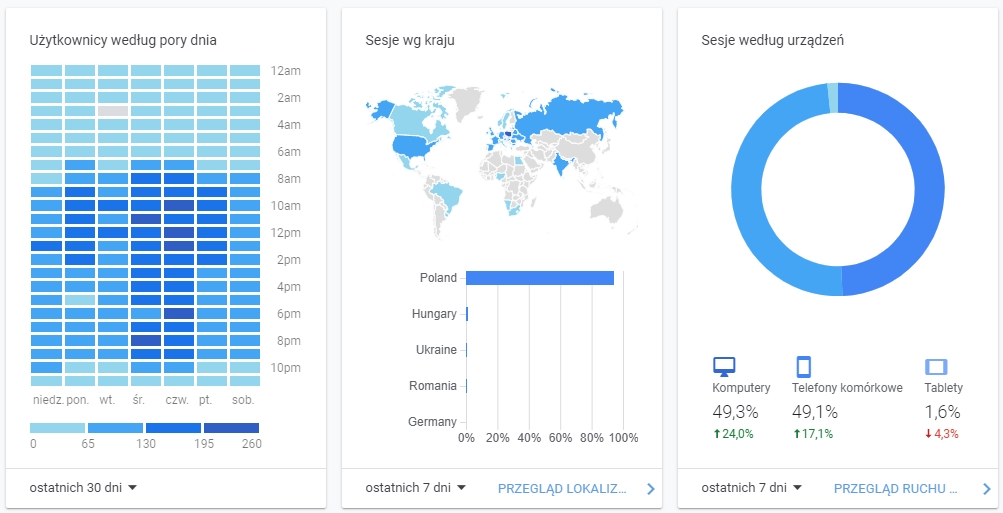The width and height of the screenshot is (1003, 513).
Task: Click the '10pm' hour label
Action: (285, 368)
